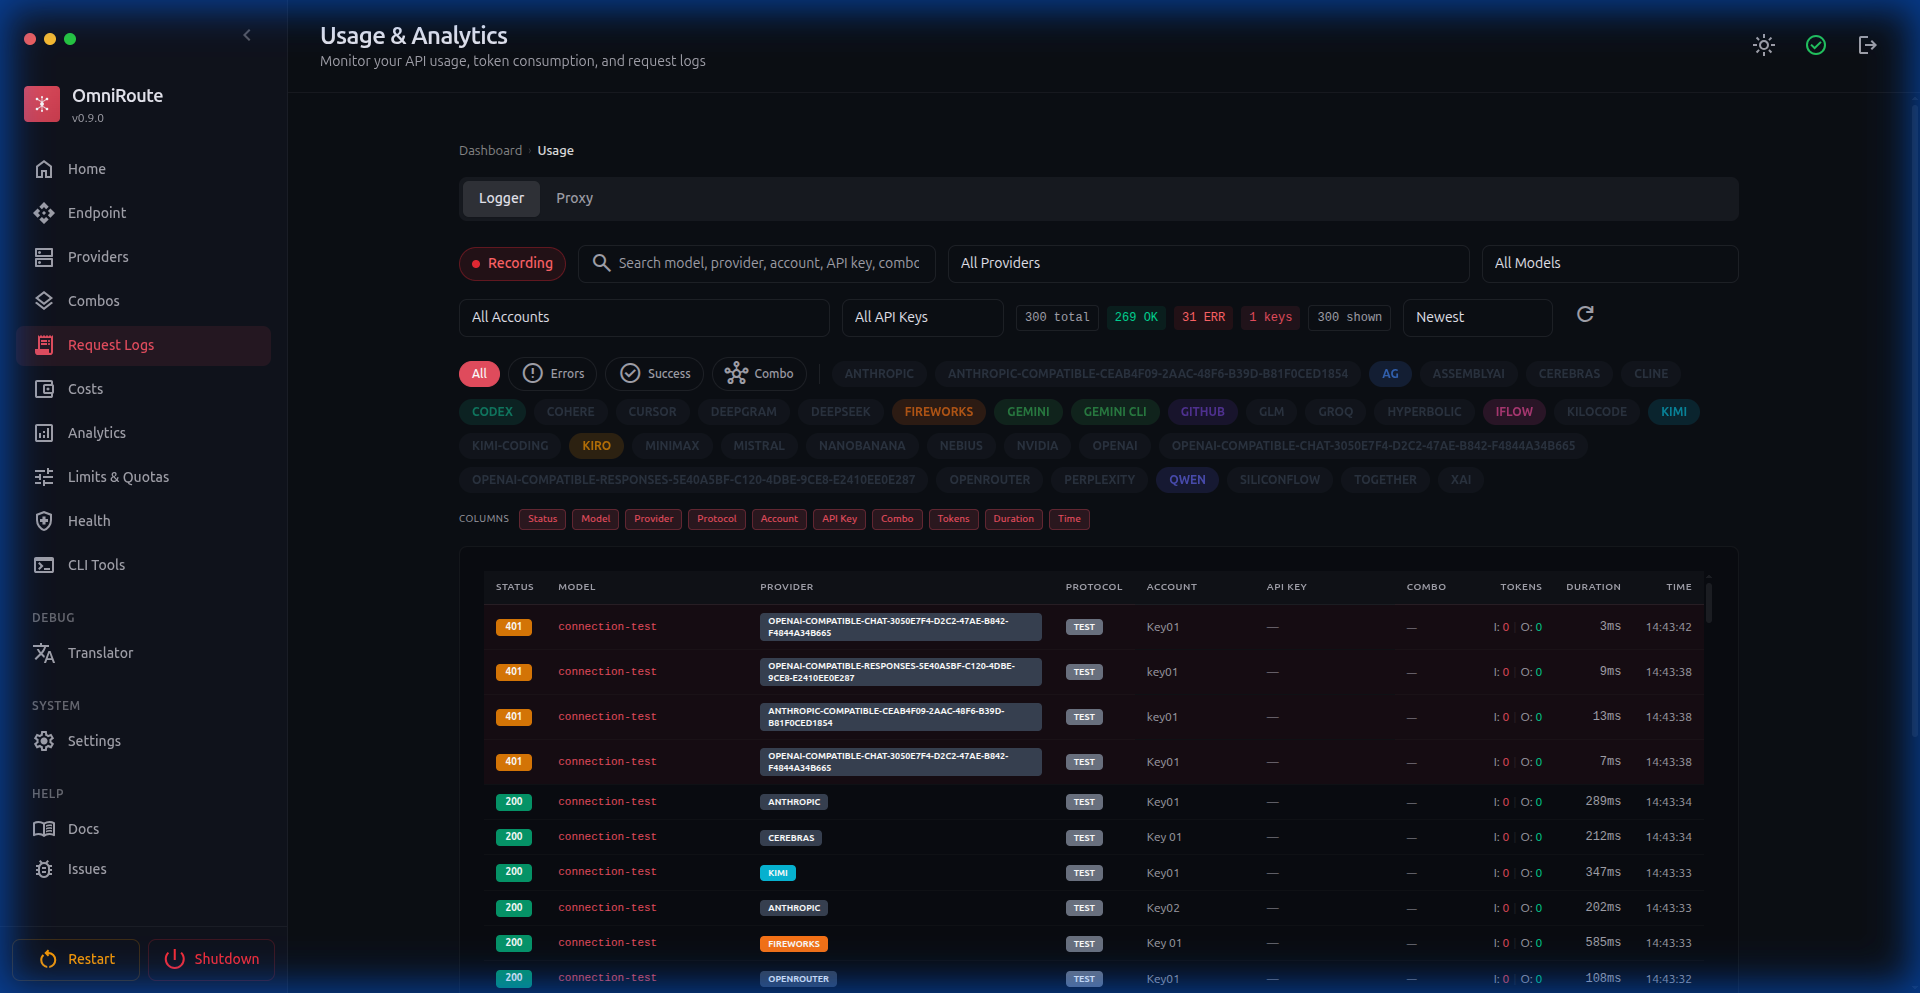Collapse sidebar with the chevron arrow

(x=247, y=36)
